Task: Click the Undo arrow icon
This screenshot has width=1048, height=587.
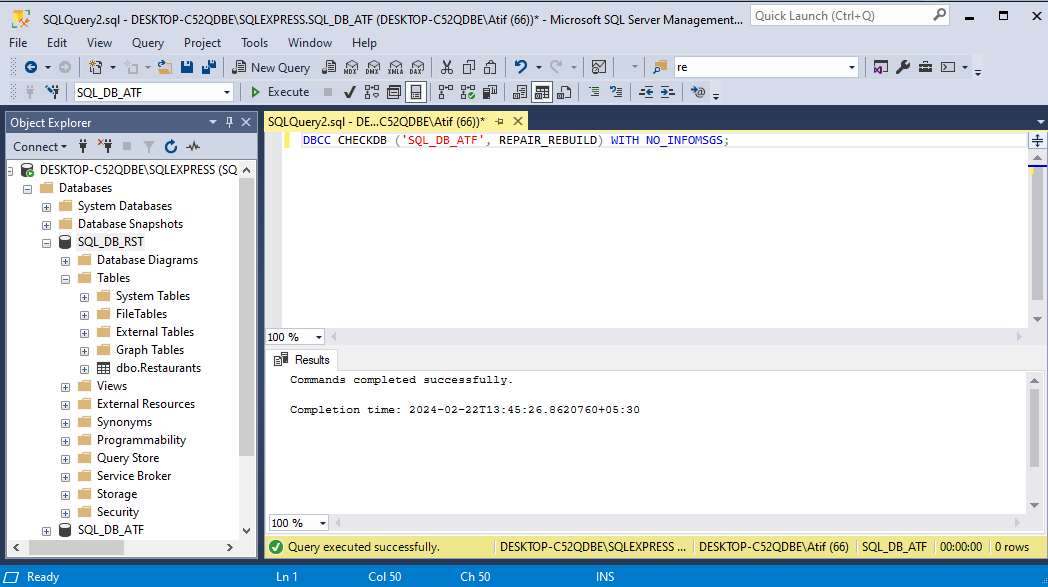Action: click(521, 67)
